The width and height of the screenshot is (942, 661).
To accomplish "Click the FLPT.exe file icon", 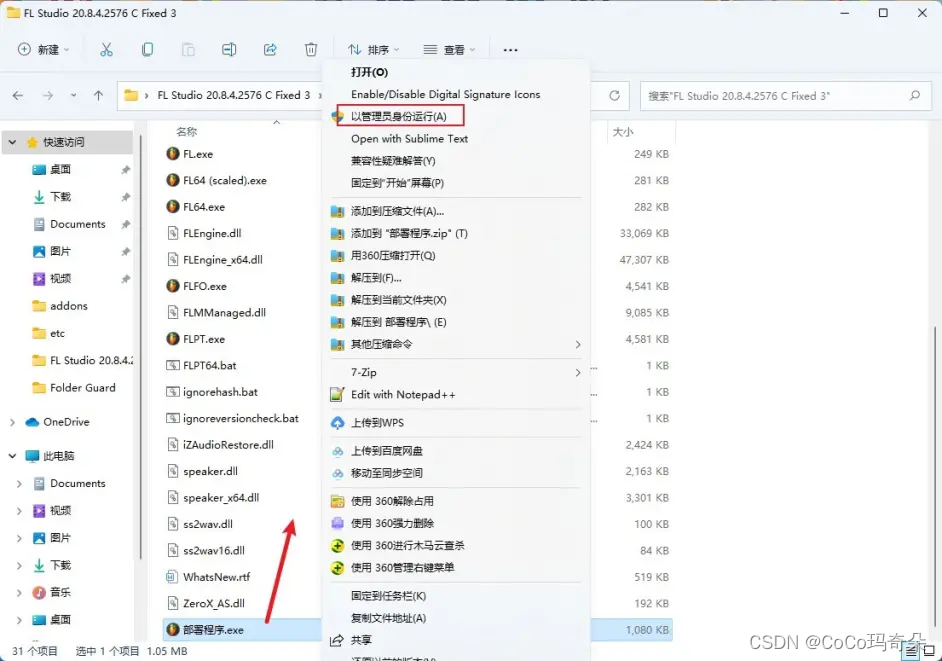I will pos(172,339).
